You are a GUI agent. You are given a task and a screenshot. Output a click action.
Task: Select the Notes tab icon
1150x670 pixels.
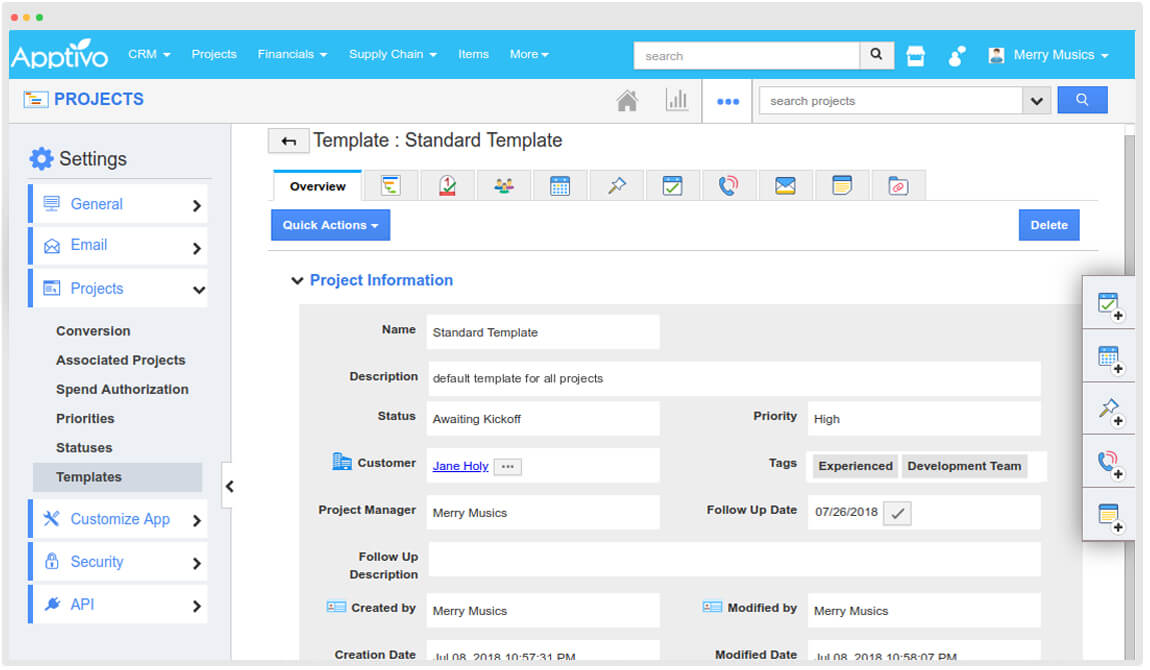(842, 185)
